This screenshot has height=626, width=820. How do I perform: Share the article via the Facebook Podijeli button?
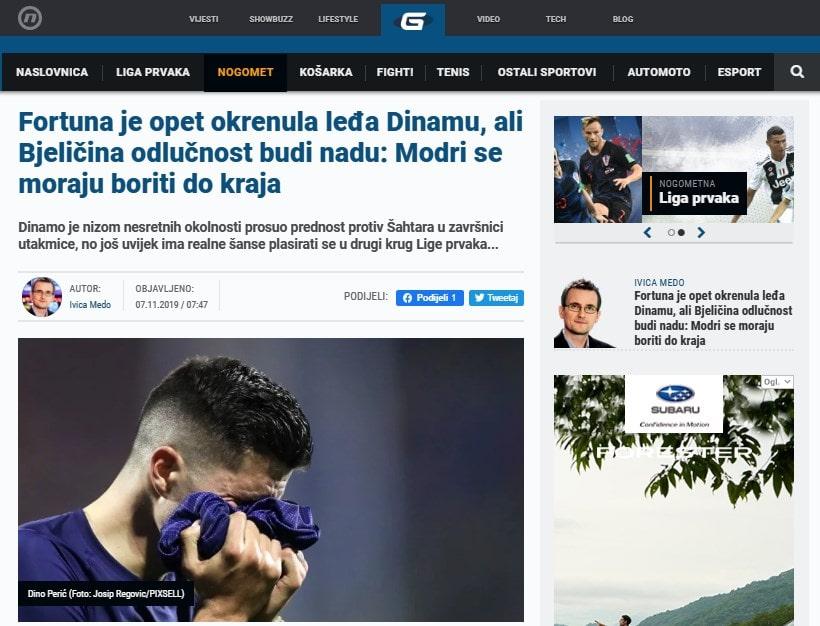pyautogui.click(x=429, y=298)
